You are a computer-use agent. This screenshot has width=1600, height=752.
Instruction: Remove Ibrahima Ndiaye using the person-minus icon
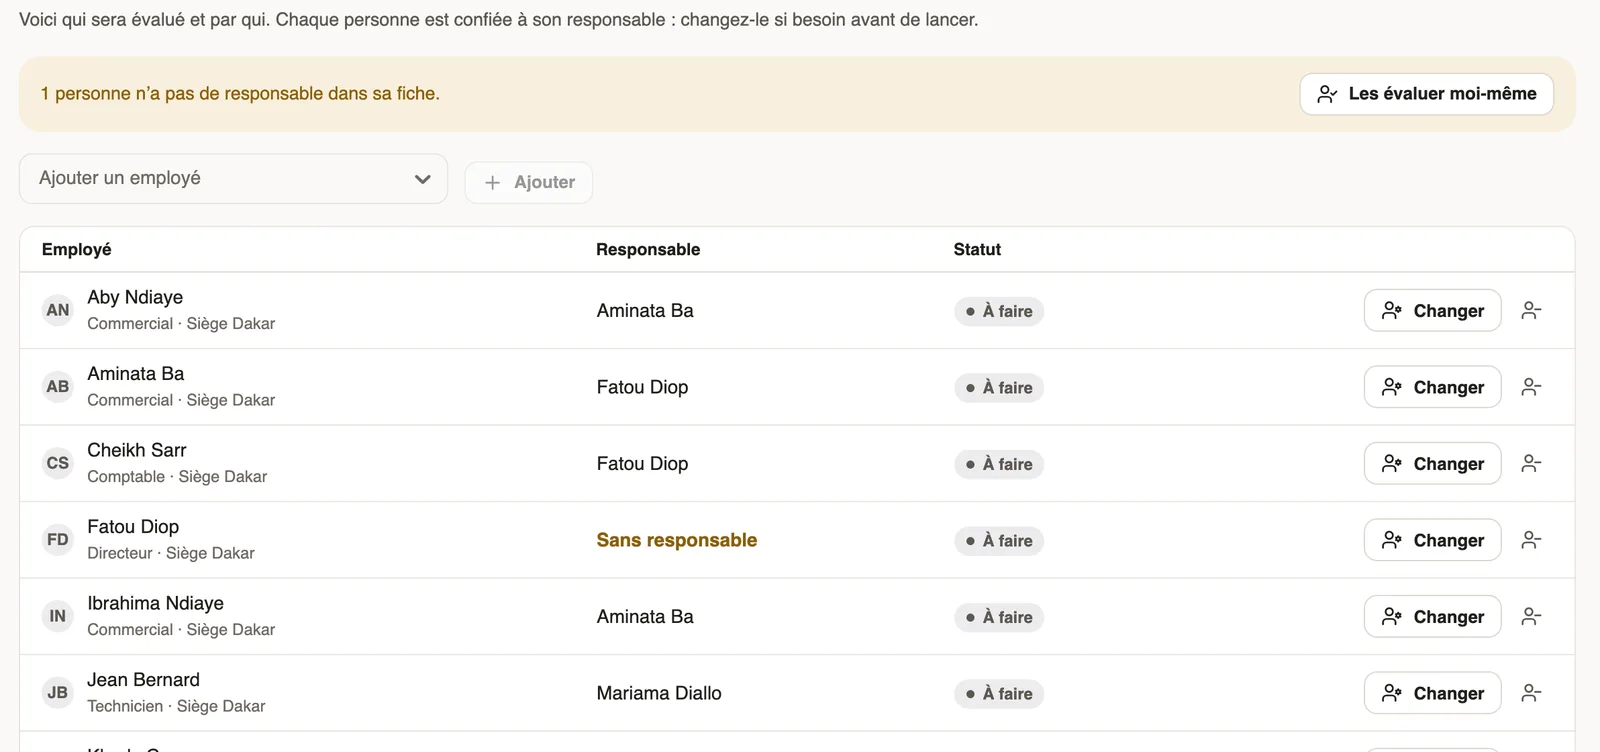[1531, 617]
